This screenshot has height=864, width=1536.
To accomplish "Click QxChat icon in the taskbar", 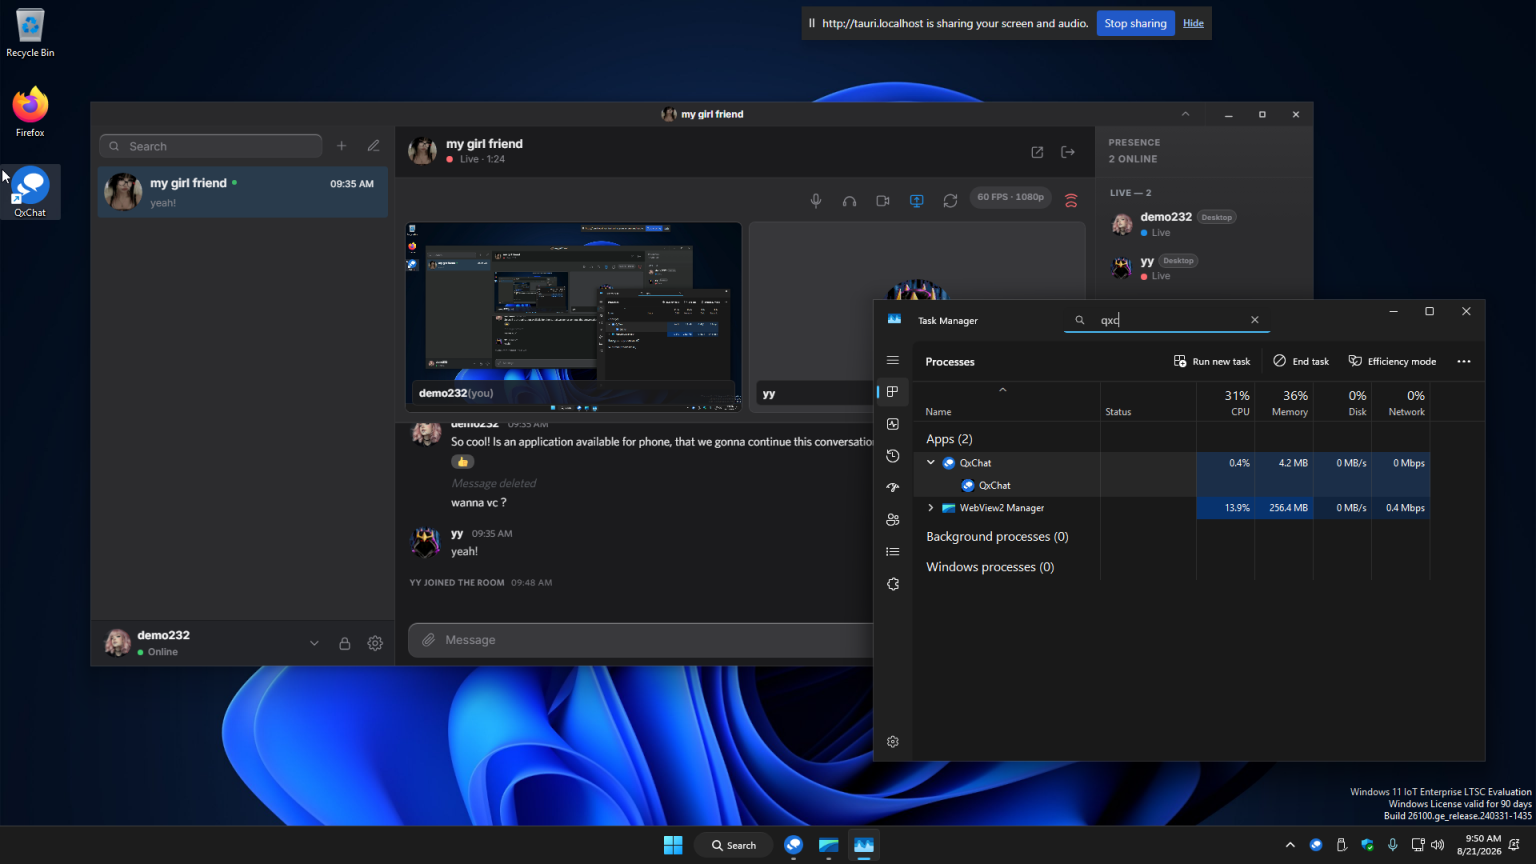I will (x=794, y=845).
